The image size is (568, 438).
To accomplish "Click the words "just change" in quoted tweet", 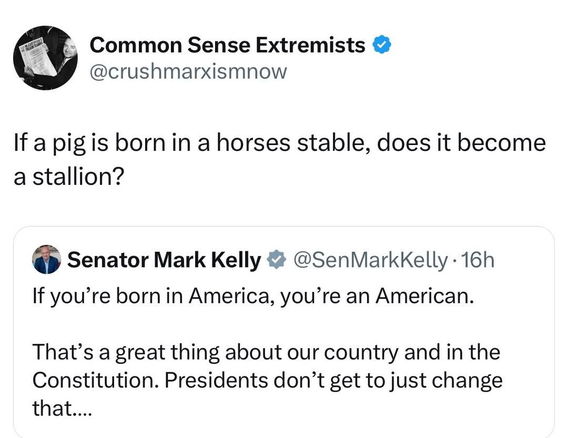I will 446,381.
